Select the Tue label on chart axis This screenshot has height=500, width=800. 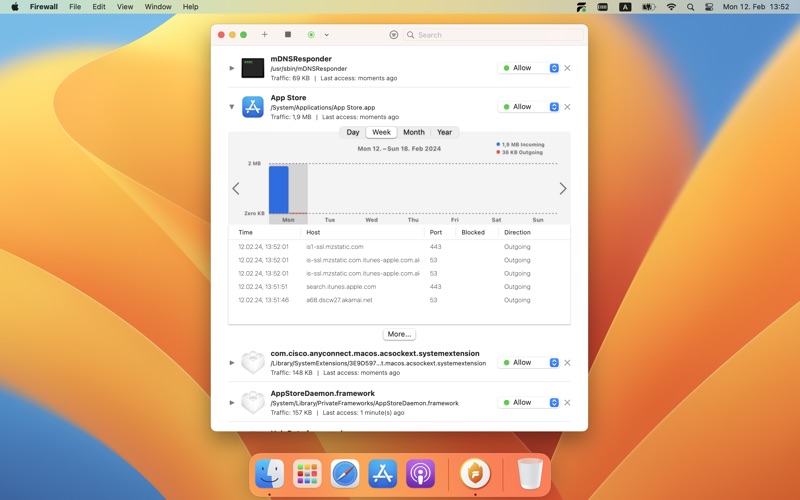click(330, 220)
